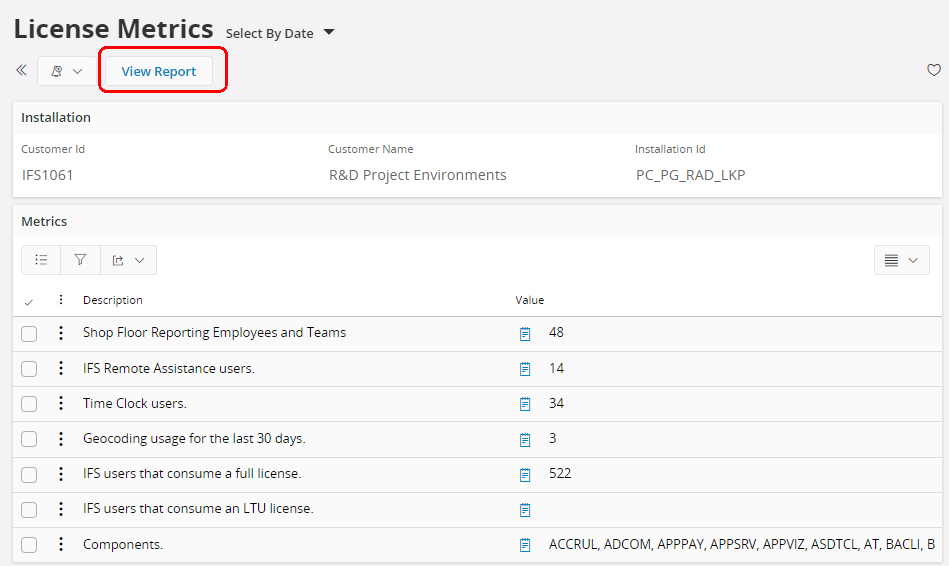The height and width of the screenshot is (566, 949).
Task: Open note icon for LTU license row
Action: (x=525, y=510)
